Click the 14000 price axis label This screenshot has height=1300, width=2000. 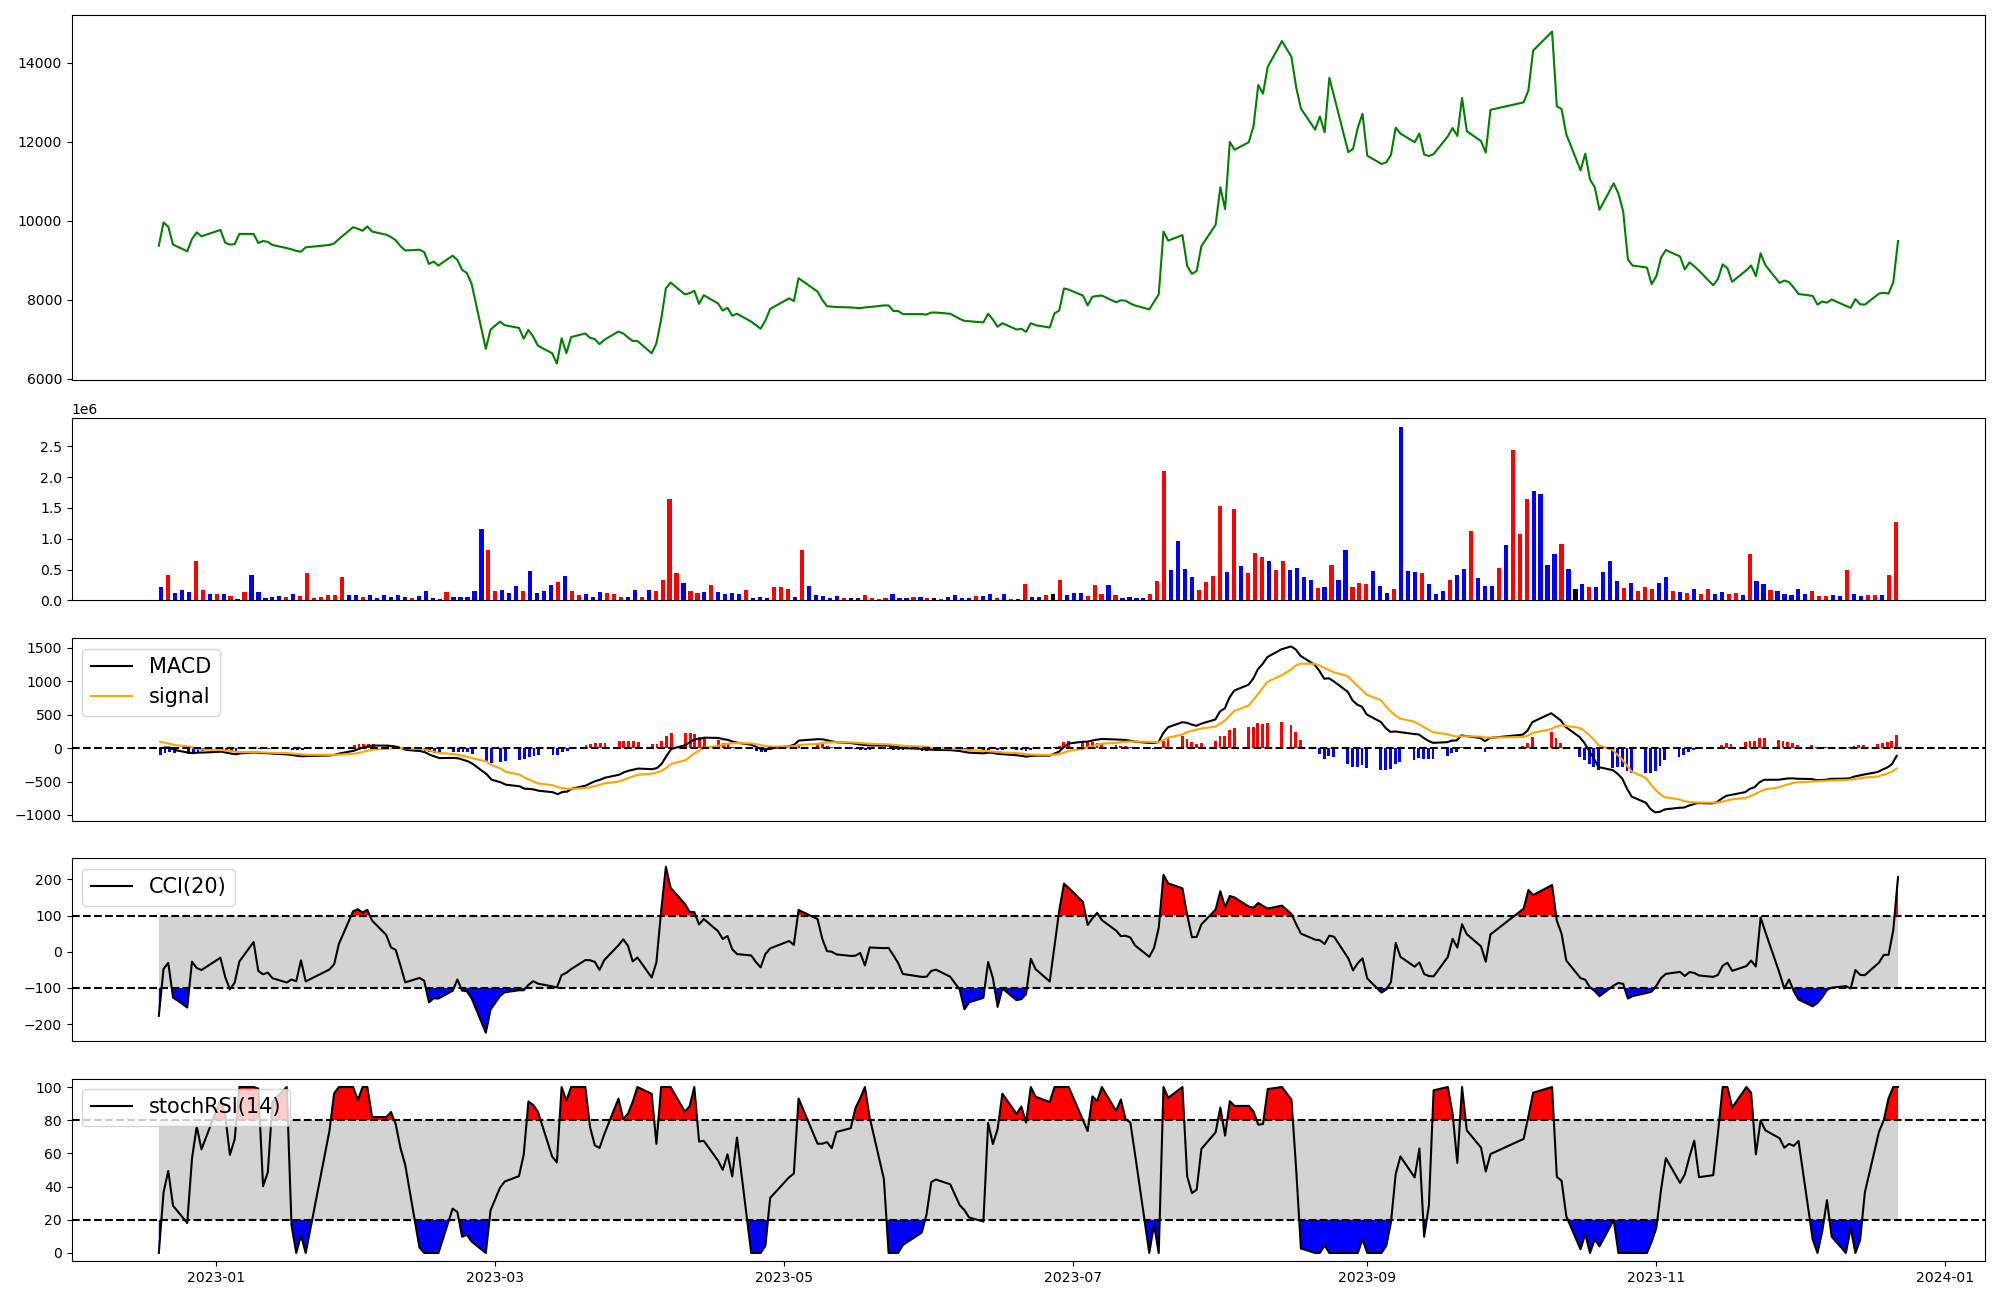40,63
